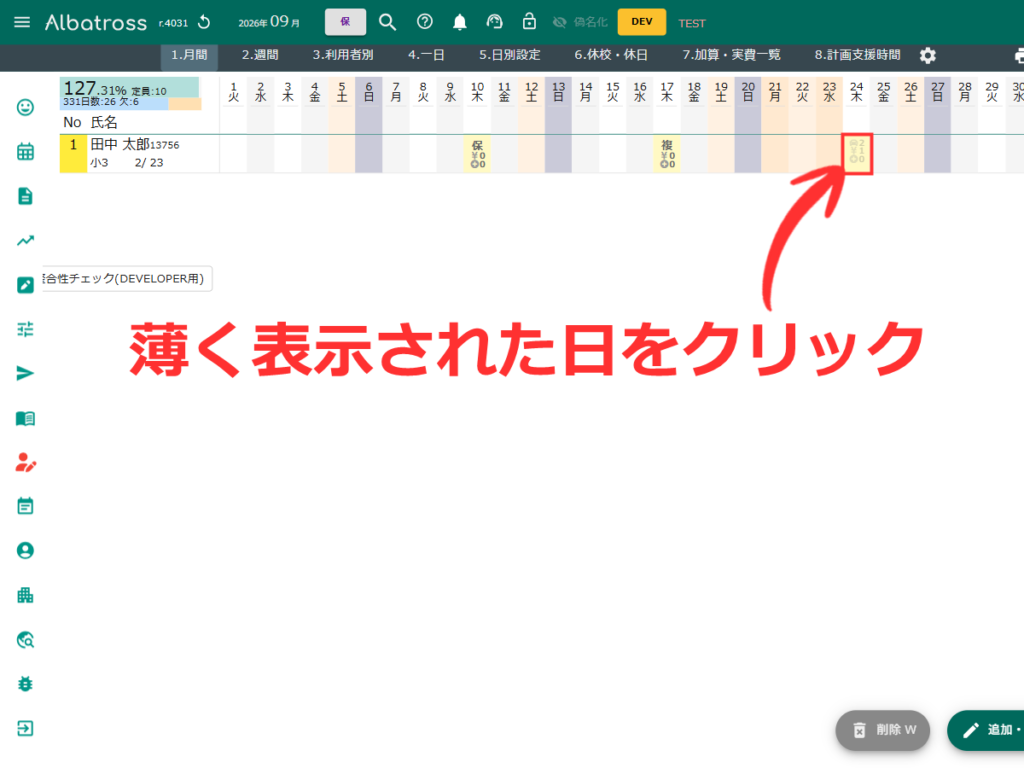This screenshot has width=1024, height=768.
Task: Open the open-book sidebar icon
Action: pyautogui.click(x=25, y=418)
